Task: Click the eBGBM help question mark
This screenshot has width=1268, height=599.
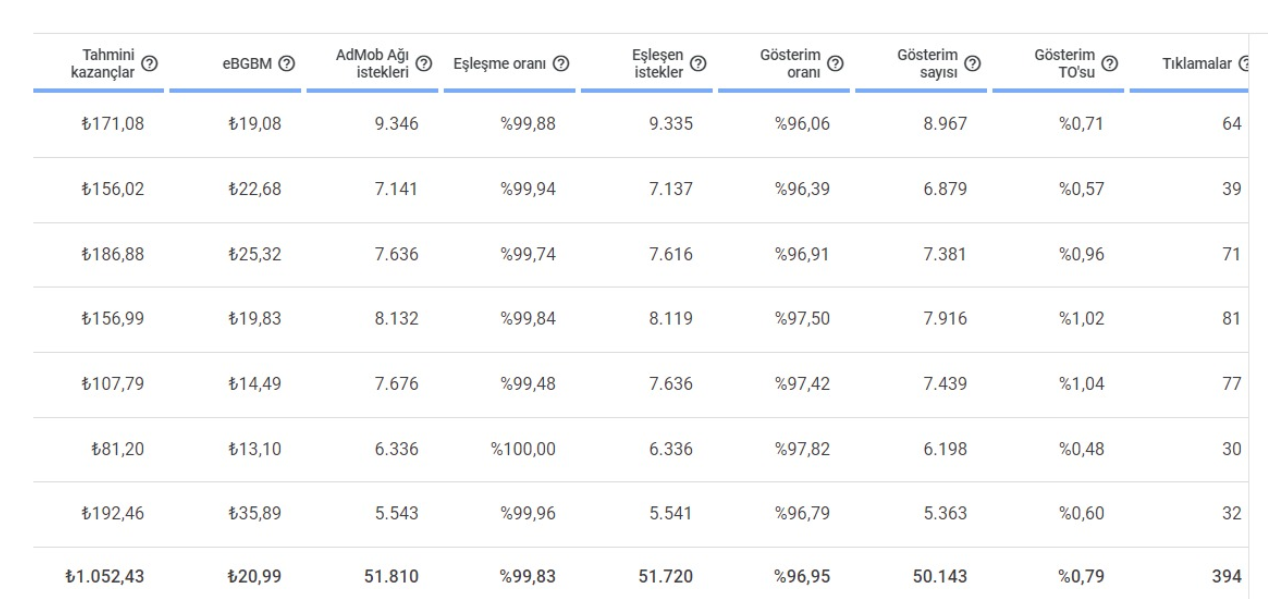Action: coord(287,64)
